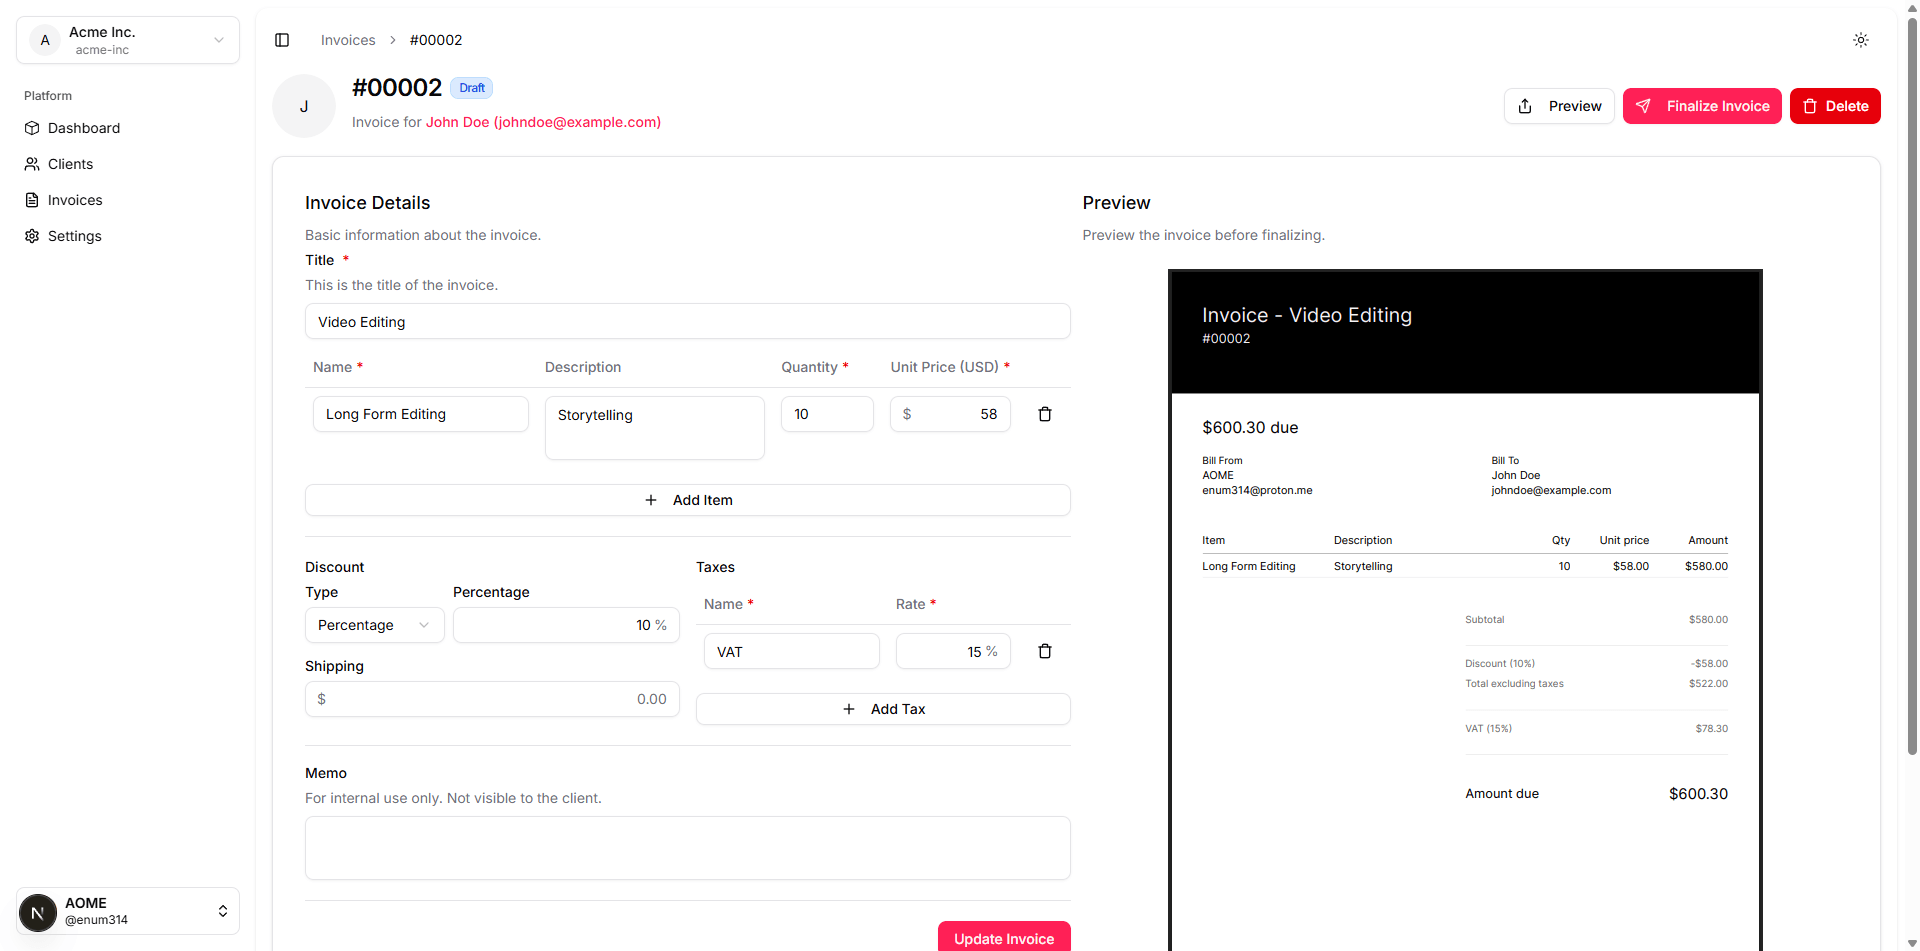The width and height of the screenshot is (1920, 951).
Task: Click the #00002 breadcrumb
Action: (436, 40)
